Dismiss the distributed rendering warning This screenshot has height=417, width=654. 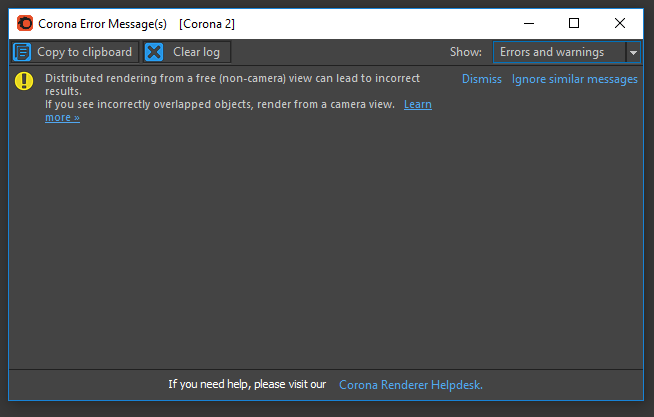point(482,79)
